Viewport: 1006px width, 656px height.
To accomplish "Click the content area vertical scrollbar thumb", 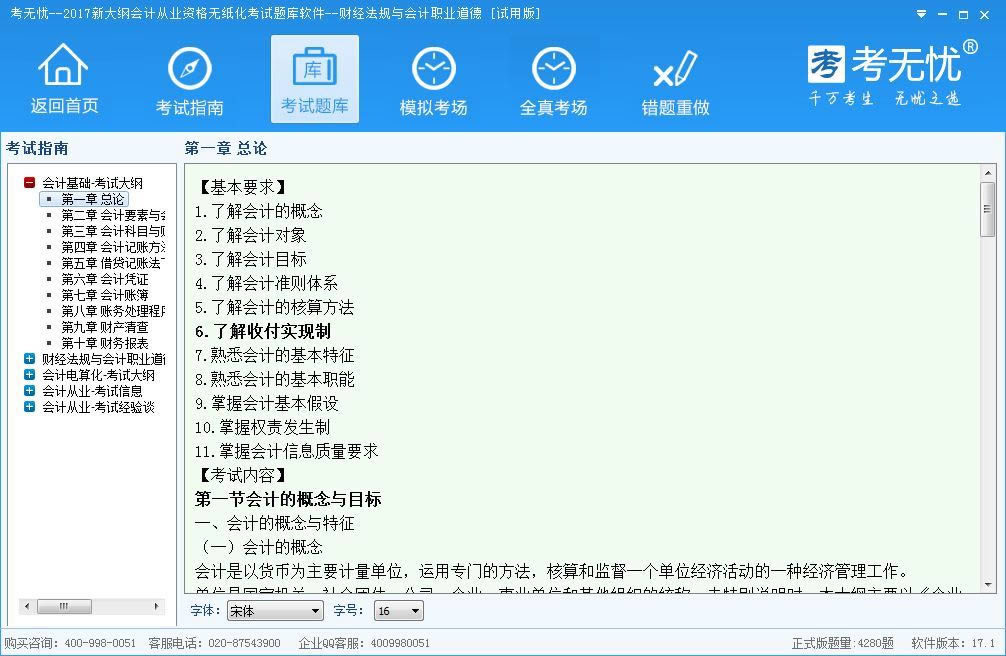I will 988,209.
